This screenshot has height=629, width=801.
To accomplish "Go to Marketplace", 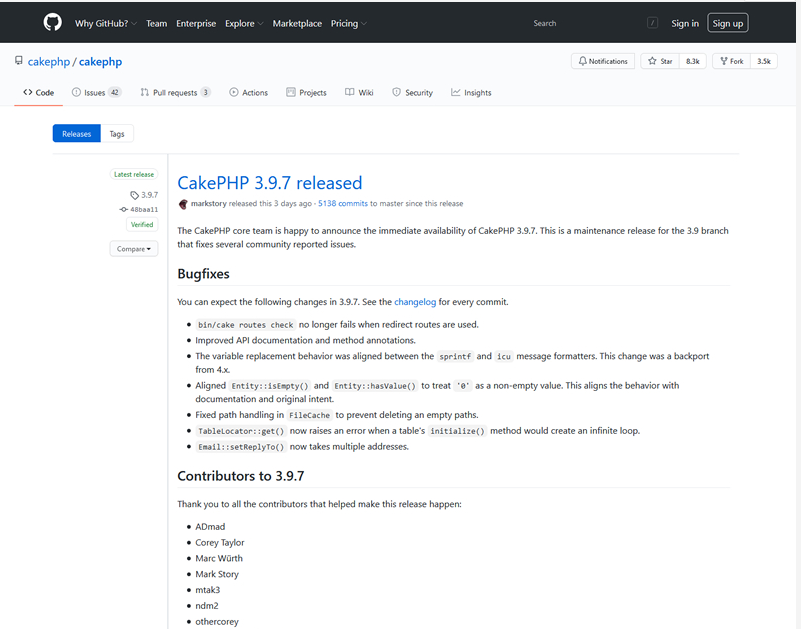I will (297, 24).
